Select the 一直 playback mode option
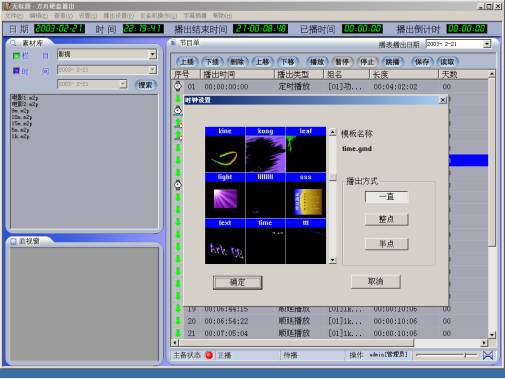The height and width of the screenshot is (379, 505). (x=386, y=197)
